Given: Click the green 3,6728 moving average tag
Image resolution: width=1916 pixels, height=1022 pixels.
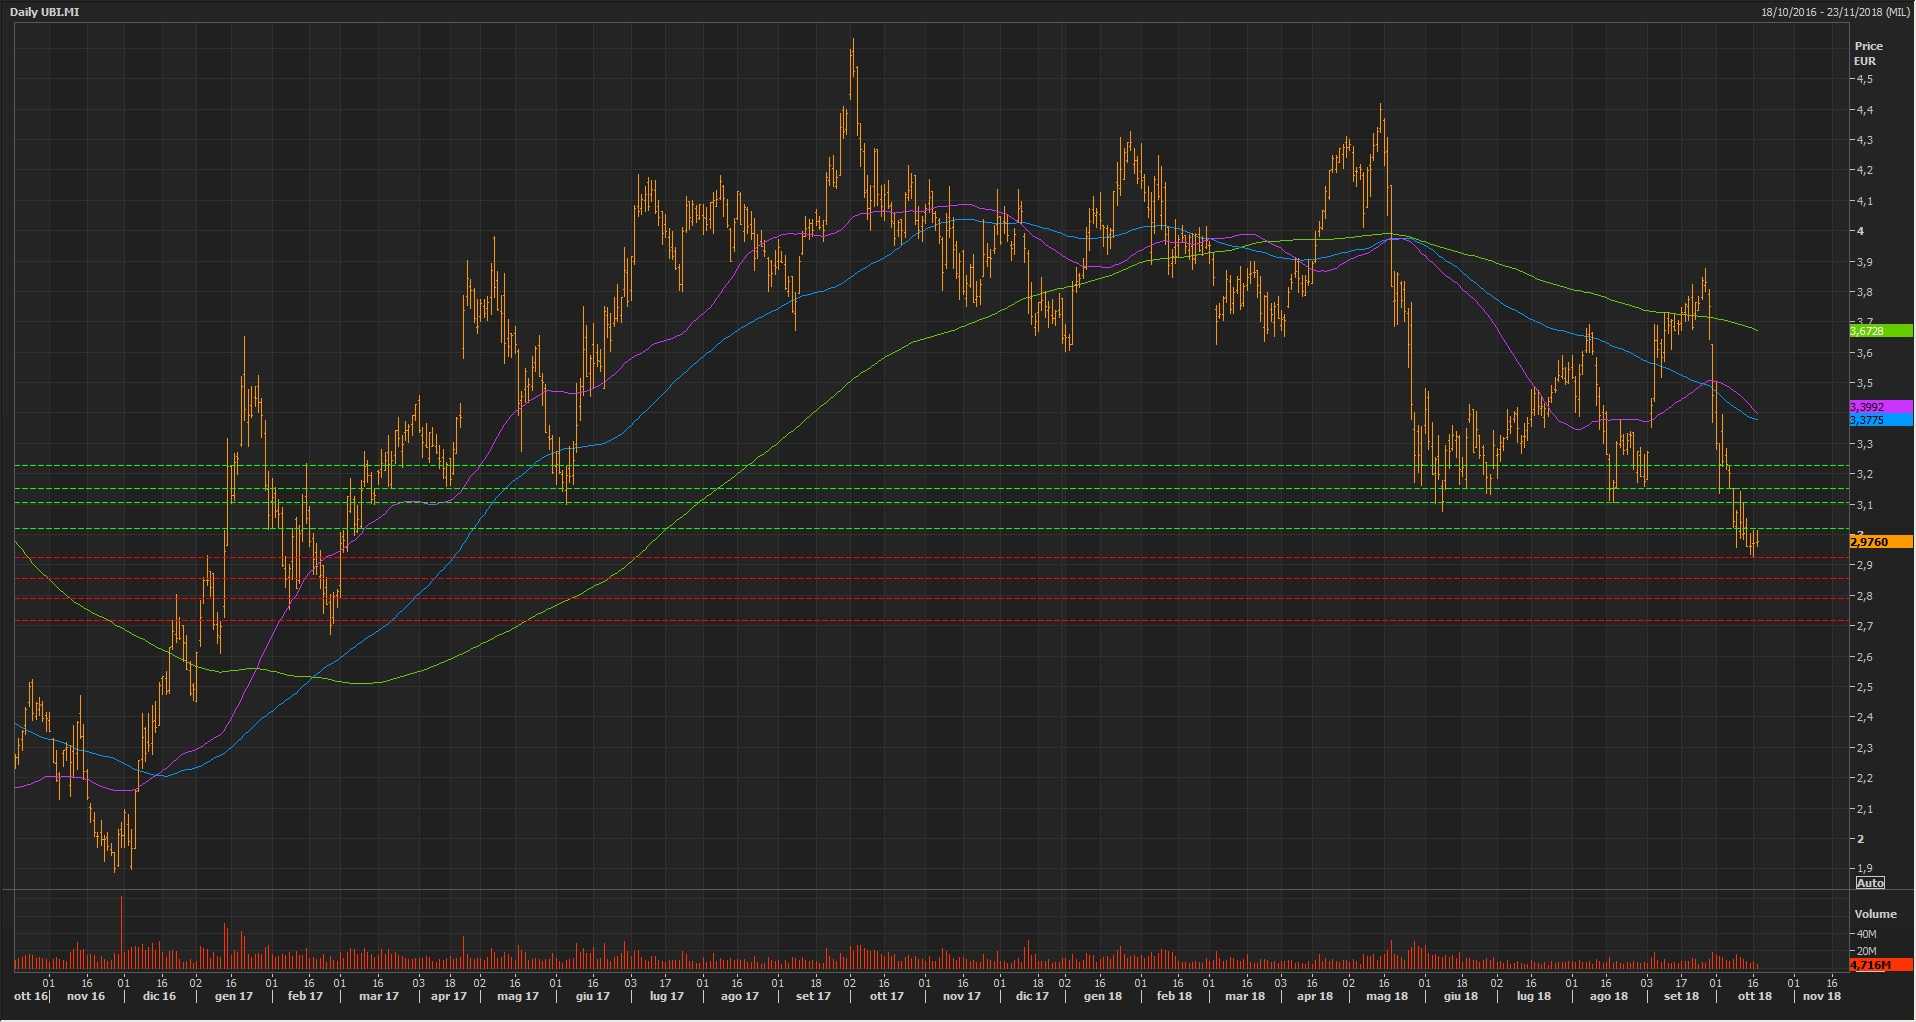Looking at the screenshot, I should coord(1880,331).
